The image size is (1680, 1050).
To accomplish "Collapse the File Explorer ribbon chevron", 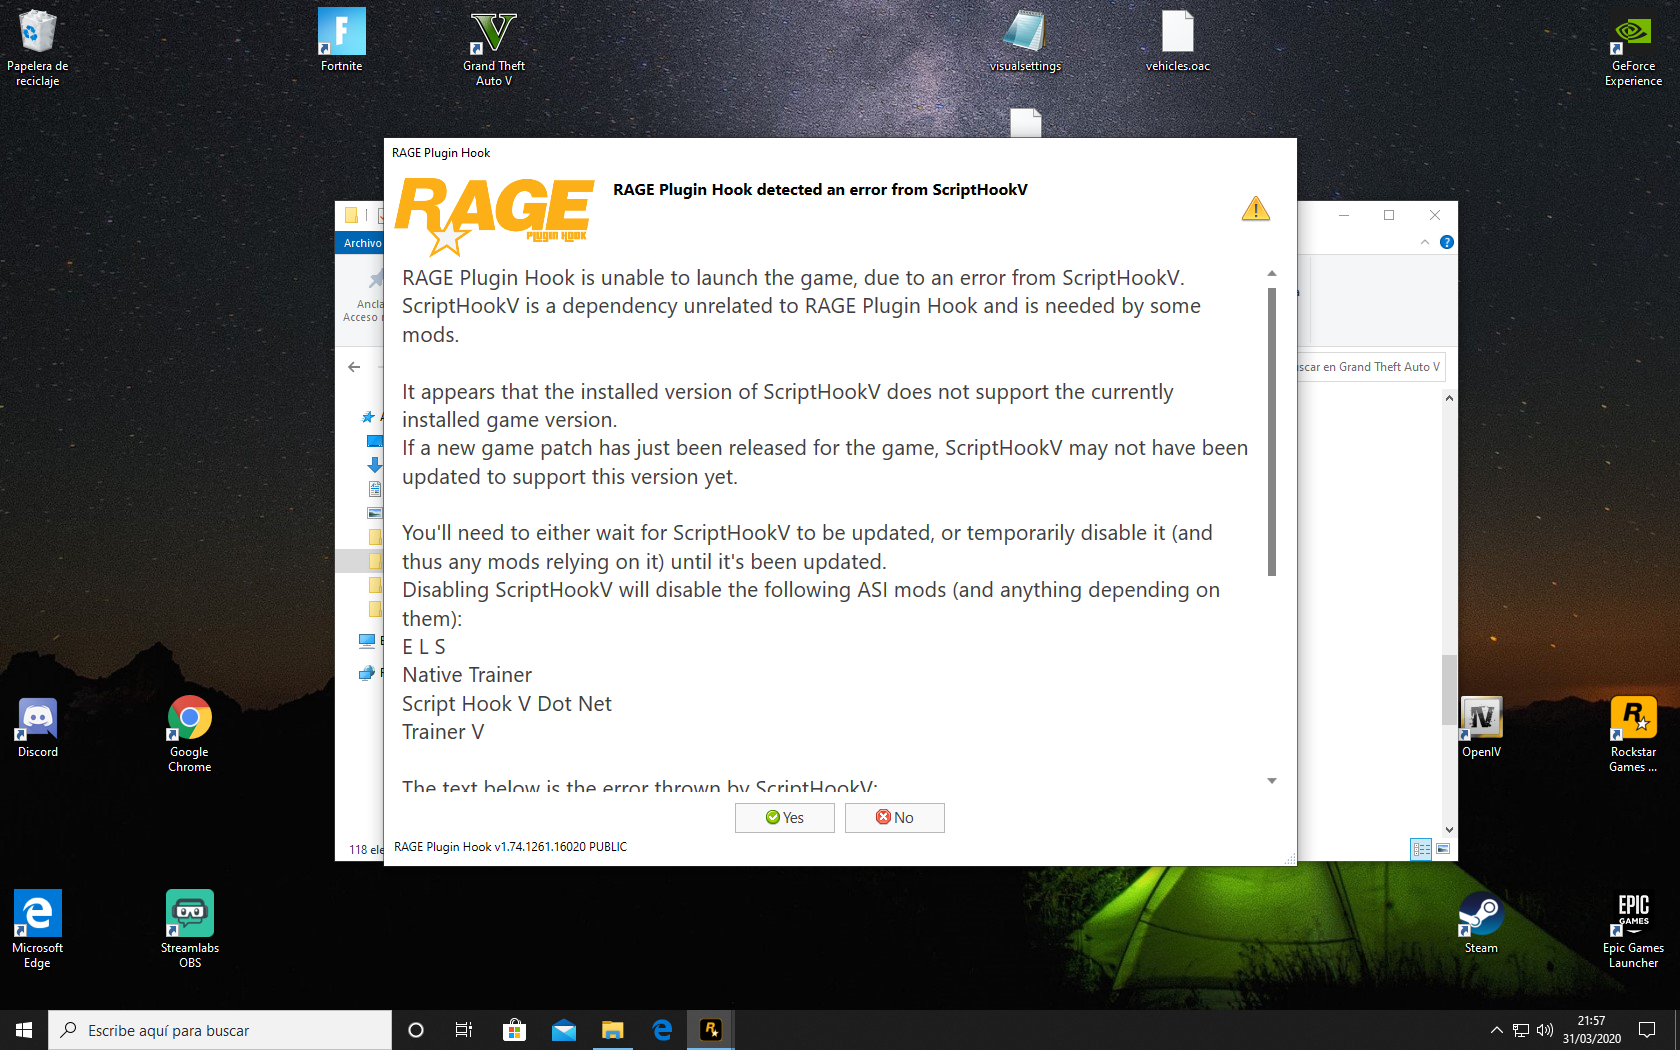I will (x=1425, y=242).
